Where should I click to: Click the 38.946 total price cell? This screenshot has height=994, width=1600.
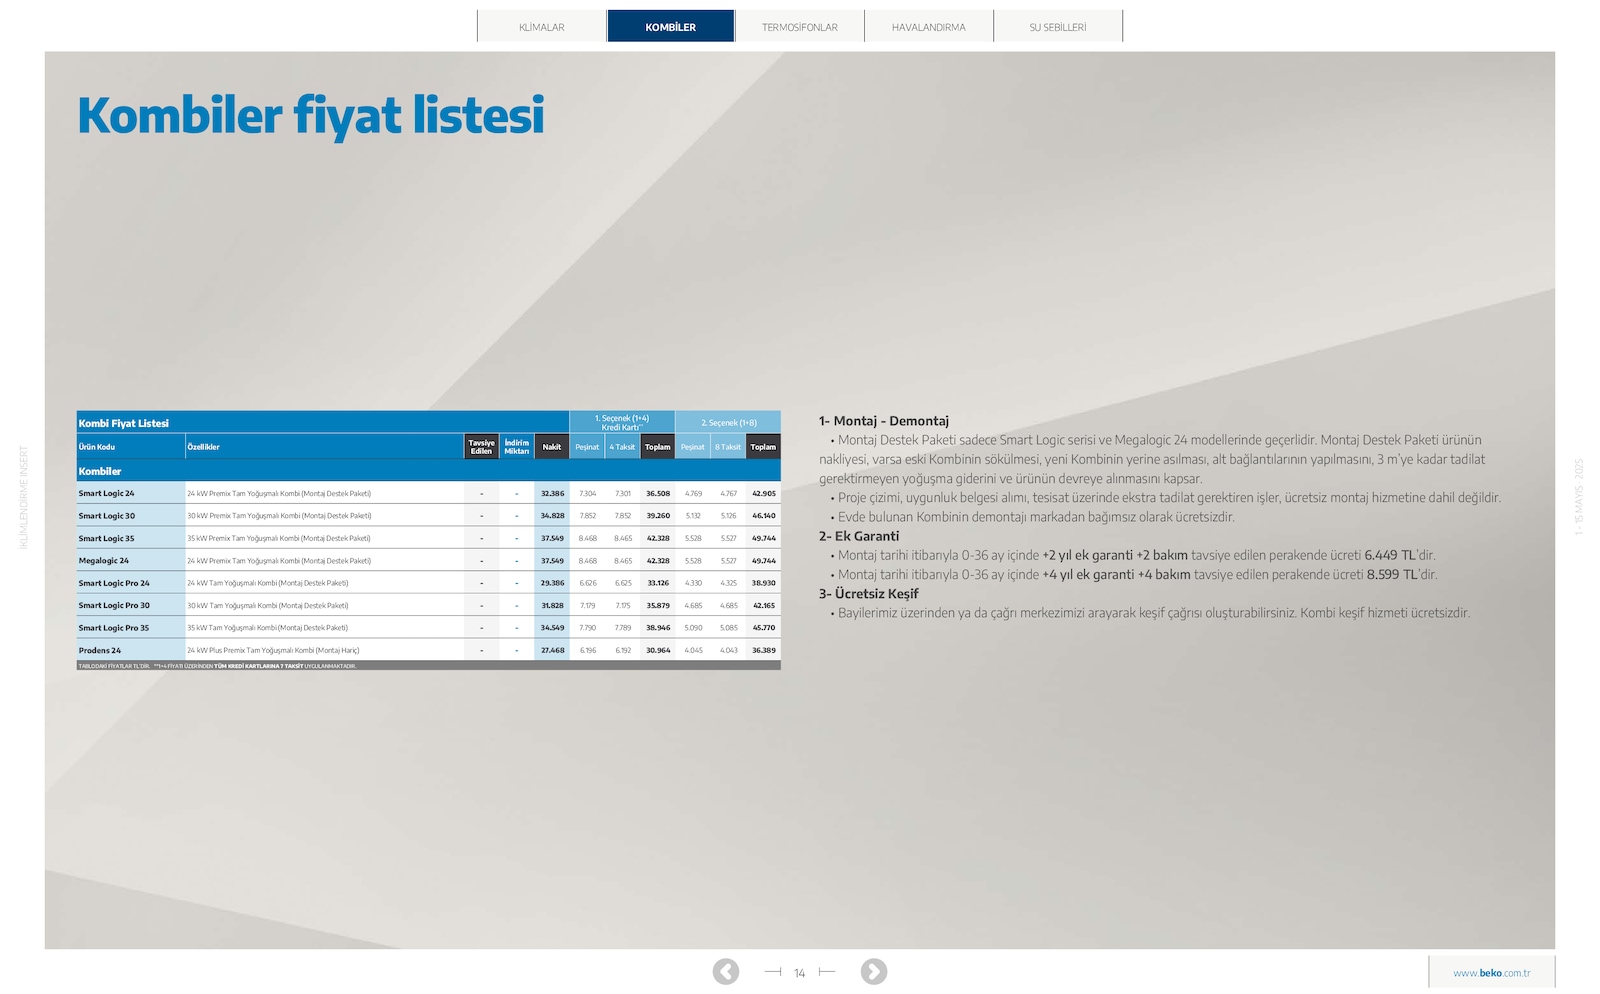click(x=658, y=628)
